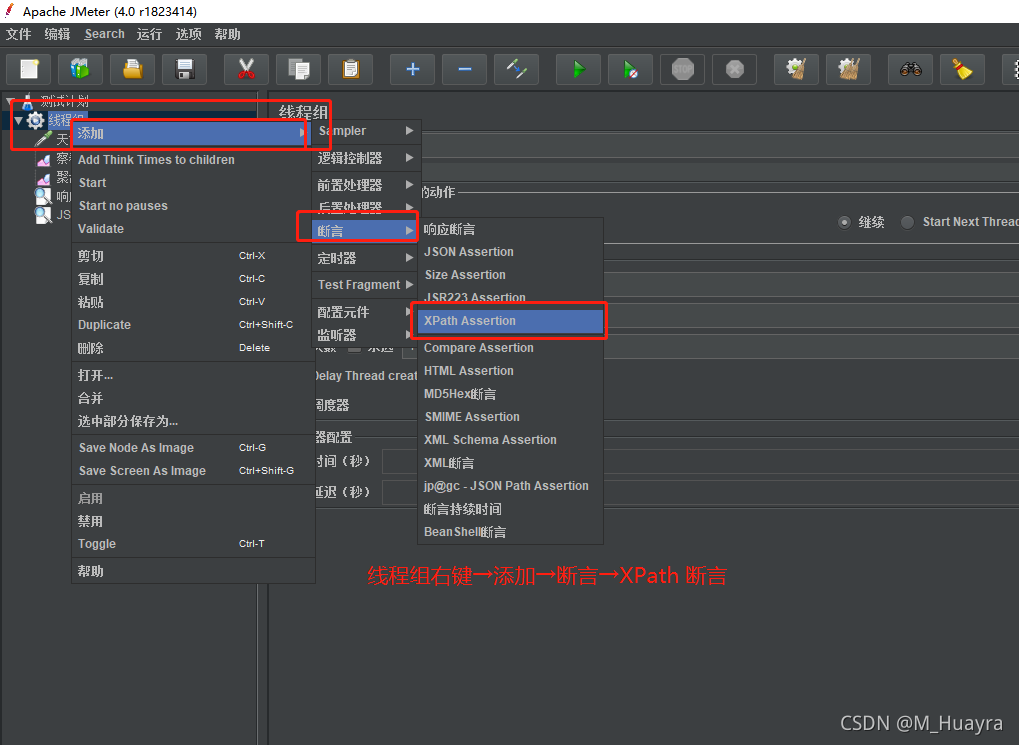Open the 帮助 menu in menu bar

click(227, 34)
